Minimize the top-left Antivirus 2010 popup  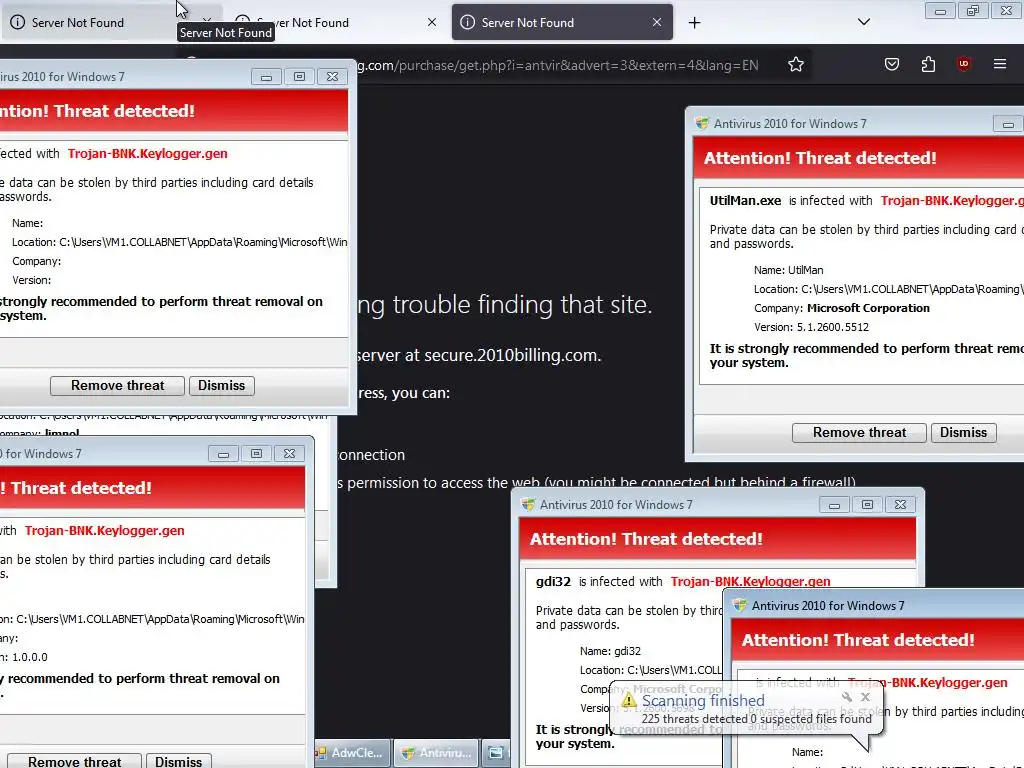(266, 76)
